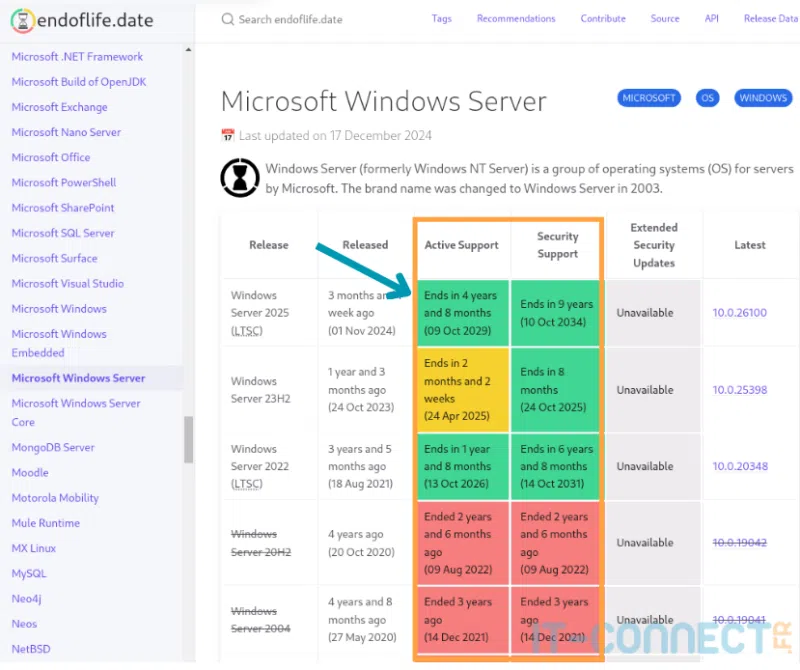Select the WINDOWS category badge
Screen dimensions: 800x670
pyautogui.click(x=763, y=98)
